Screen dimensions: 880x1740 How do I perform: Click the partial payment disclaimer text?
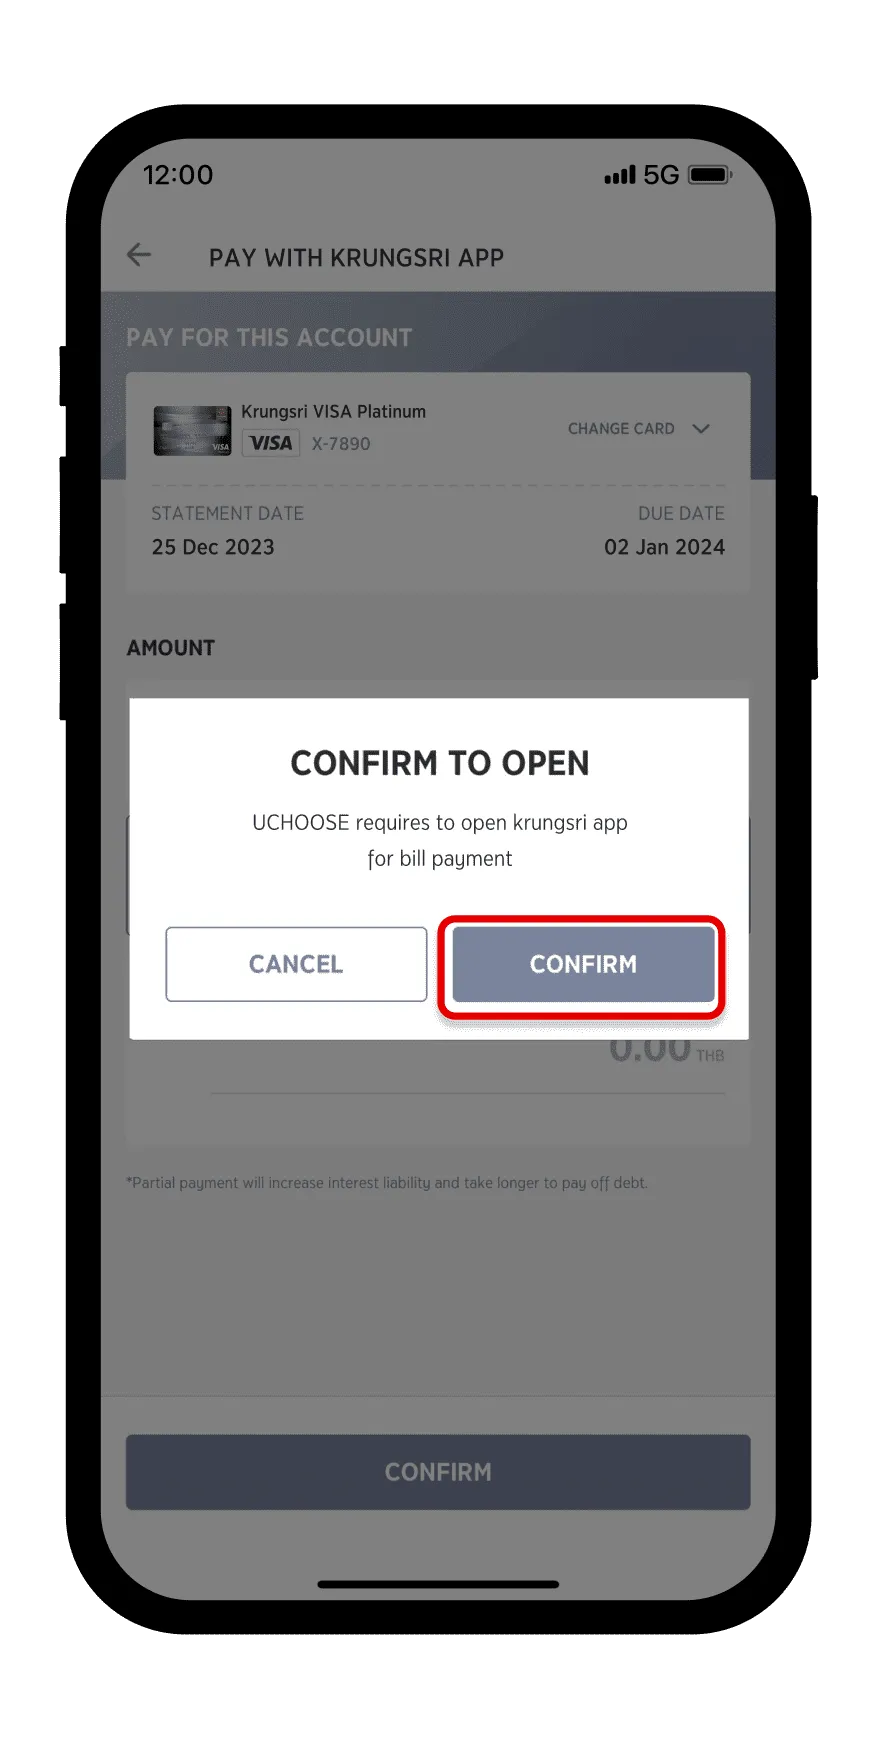pyautogui.click(x=387, y=1183)
